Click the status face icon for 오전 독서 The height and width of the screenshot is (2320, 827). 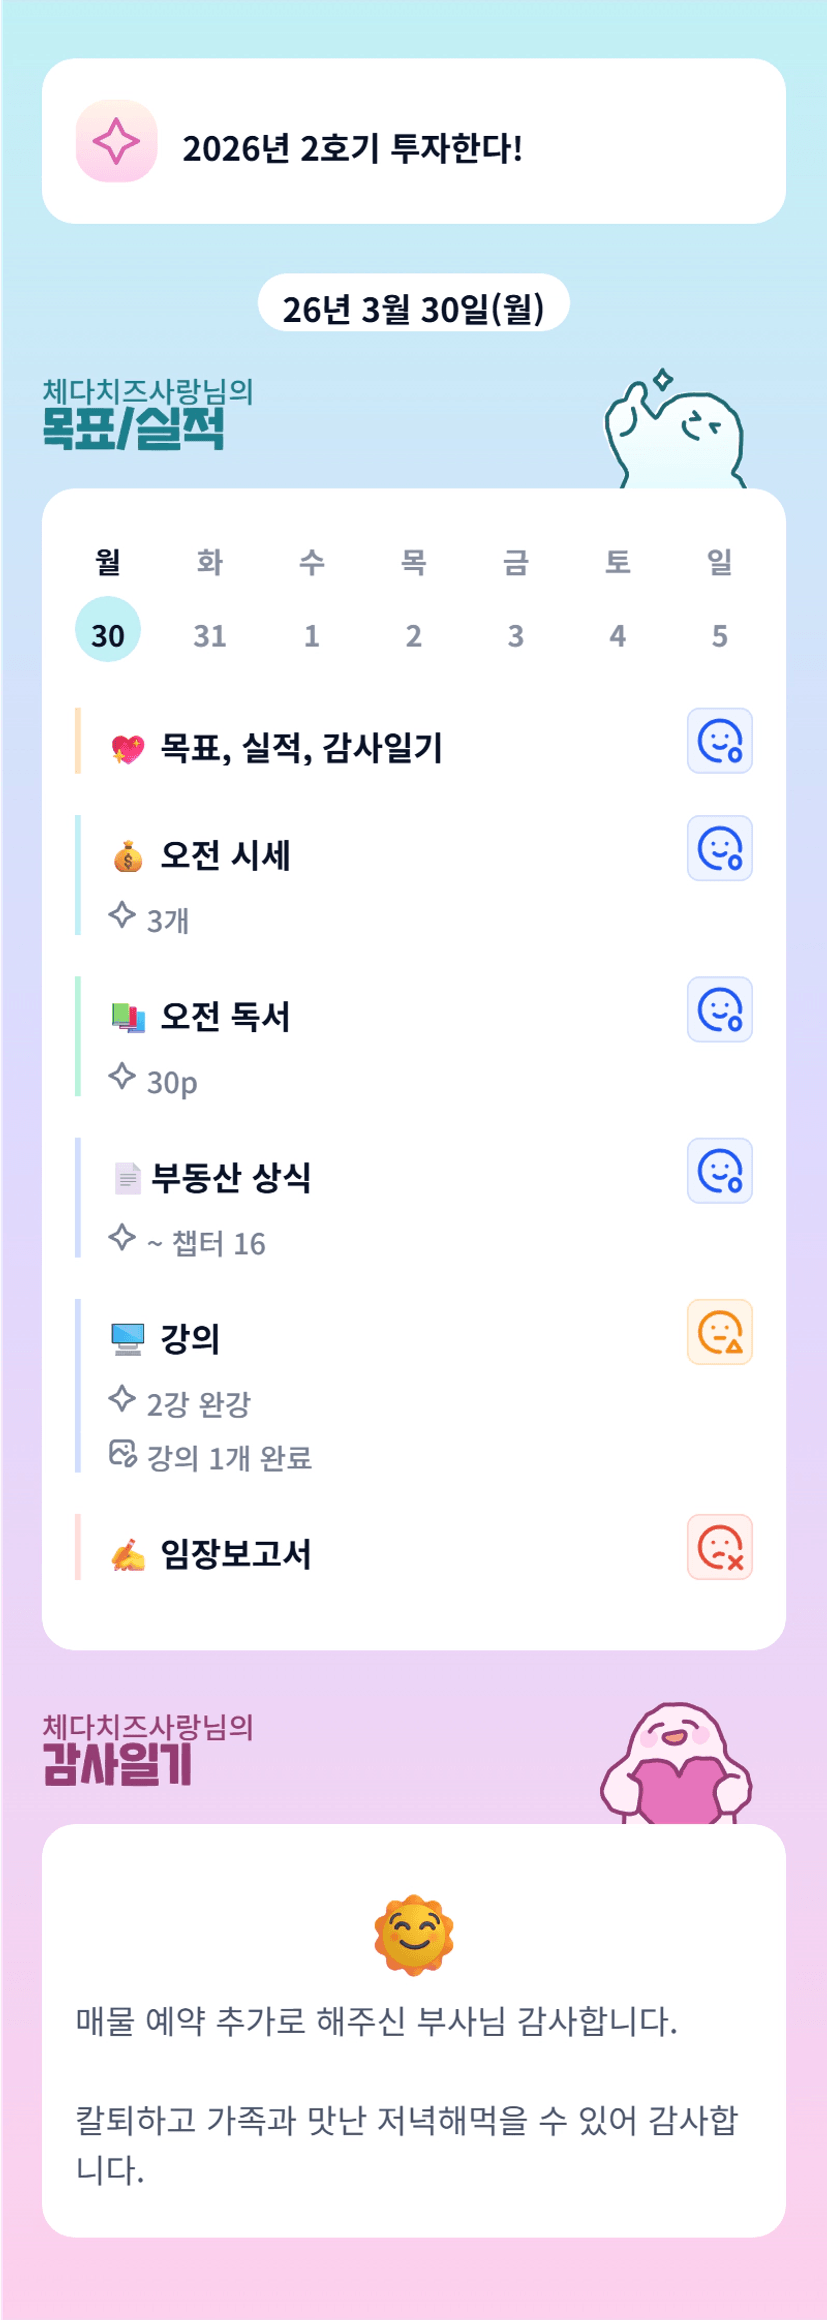(719, 1010)
